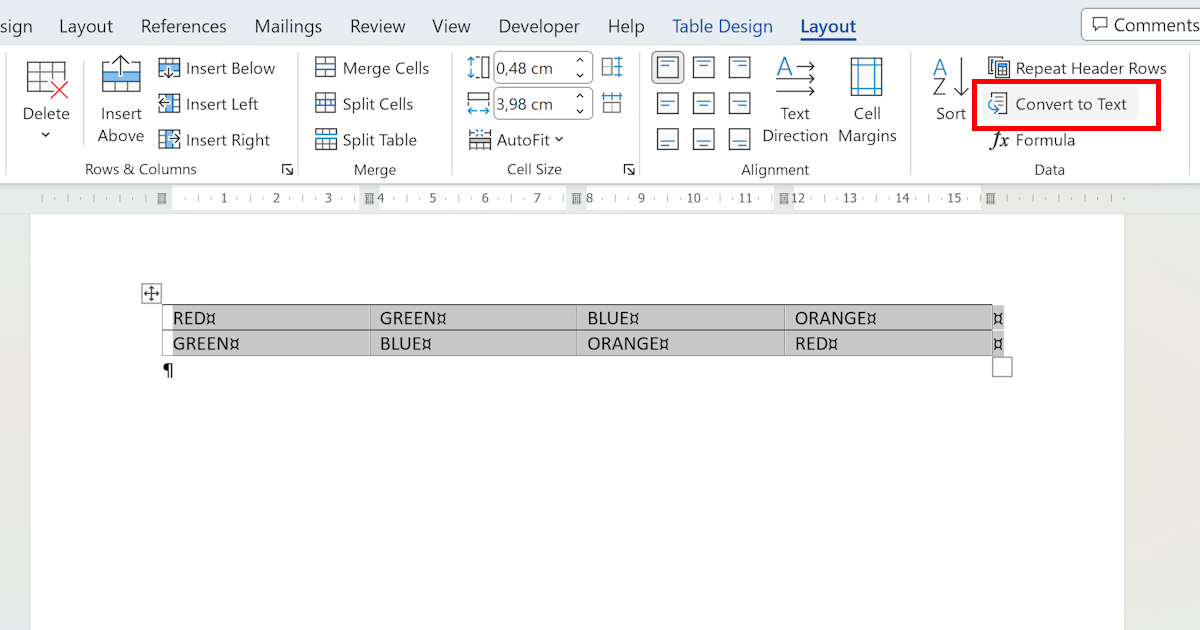The image size is (1200, 630).
Task: Enable Align Center alignment
Action: 703,103
